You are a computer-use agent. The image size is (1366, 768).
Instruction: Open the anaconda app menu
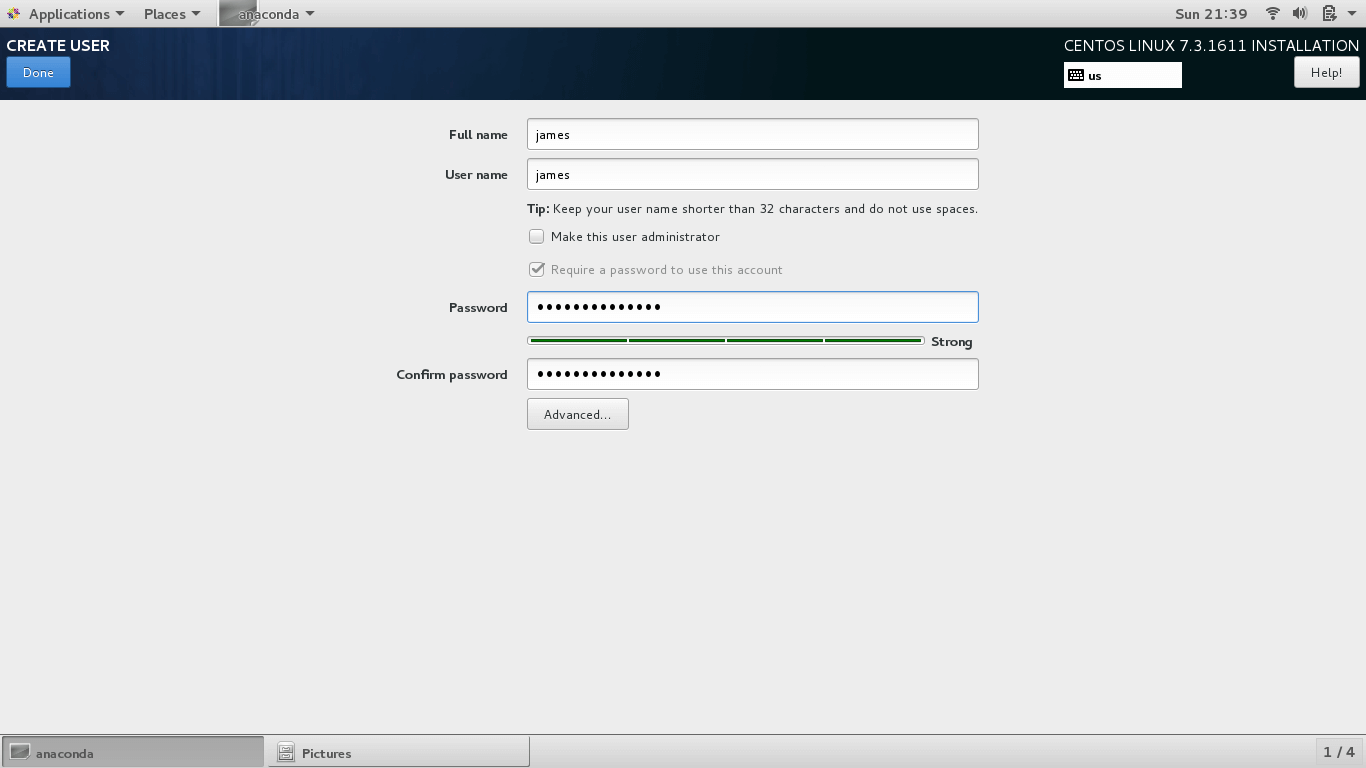point(268,14)
